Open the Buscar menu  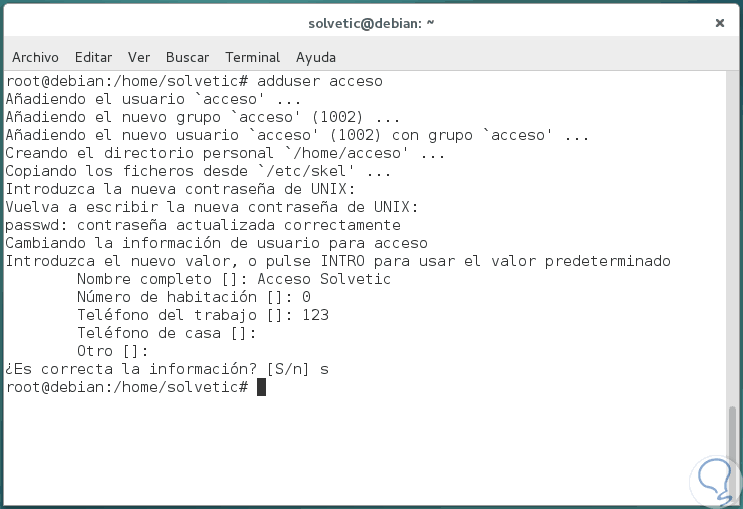click(x=187, y=57)
